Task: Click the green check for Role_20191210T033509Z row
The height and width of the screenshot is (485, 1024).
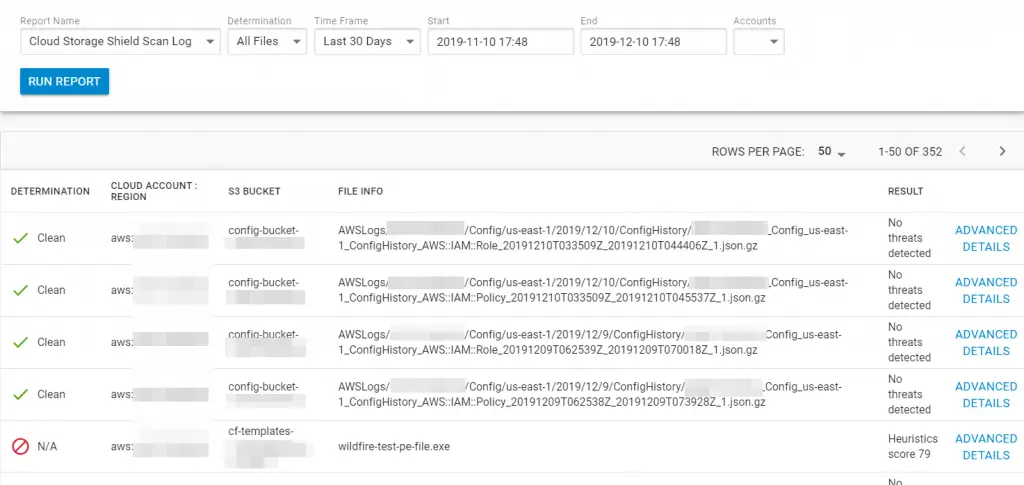Action: 21,238
